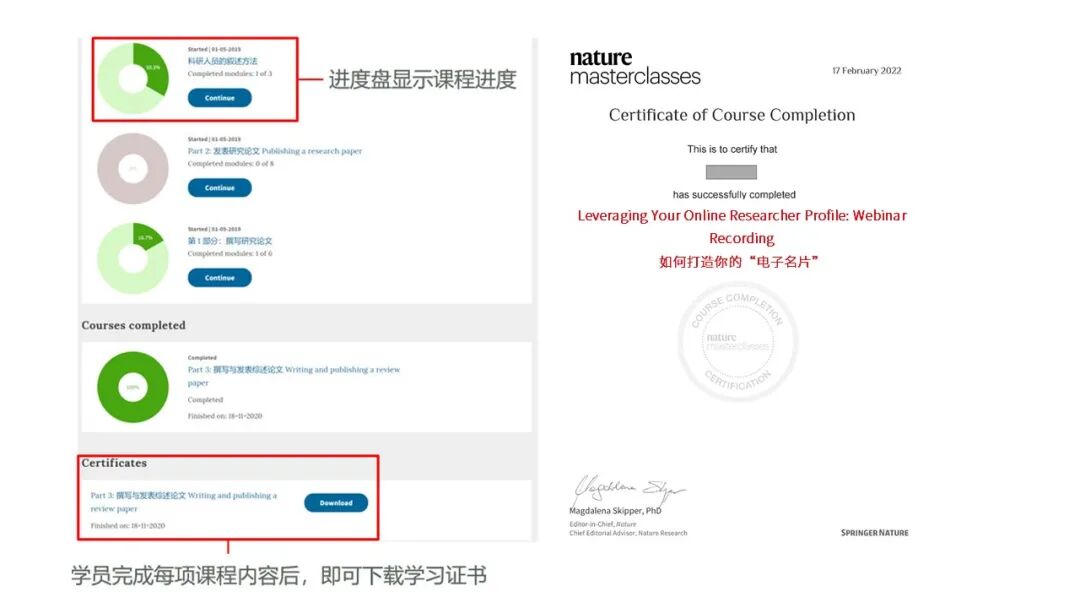
Task: Select "This is to certify that" text
Action: (x=732, y=149)
